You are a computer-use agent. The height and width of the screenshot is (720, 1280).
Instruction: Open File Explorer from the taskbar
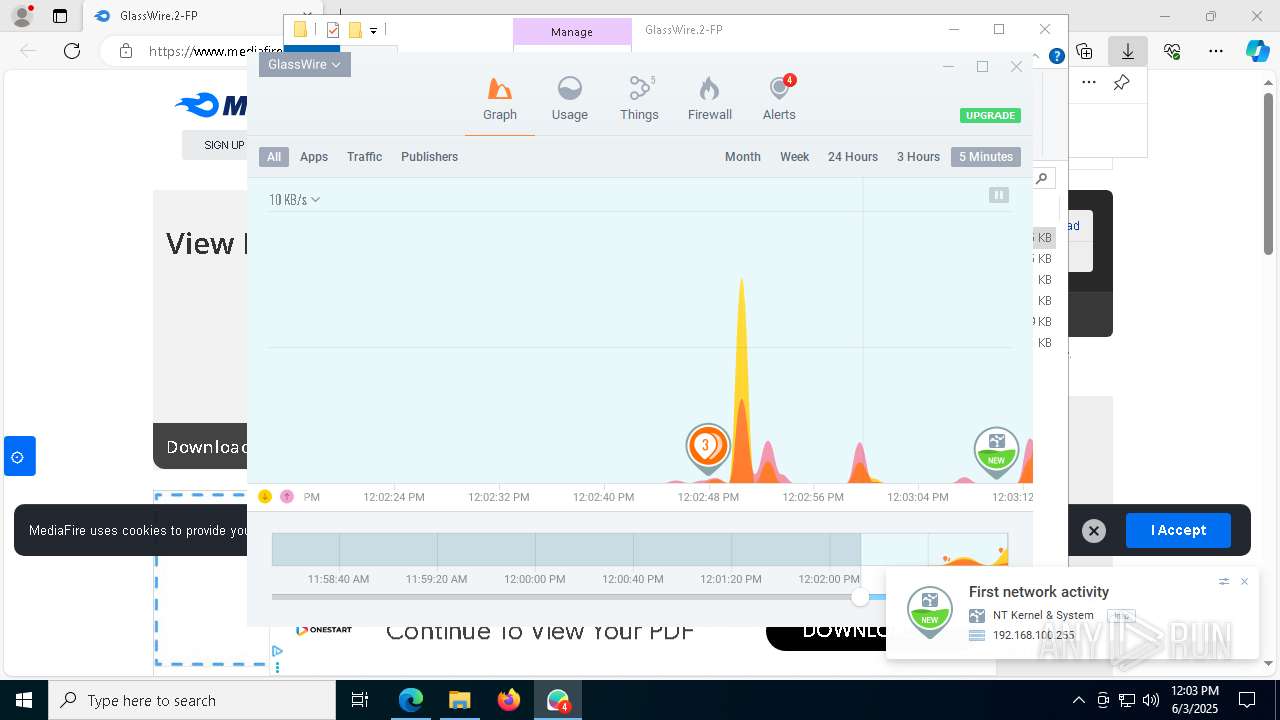460,700
